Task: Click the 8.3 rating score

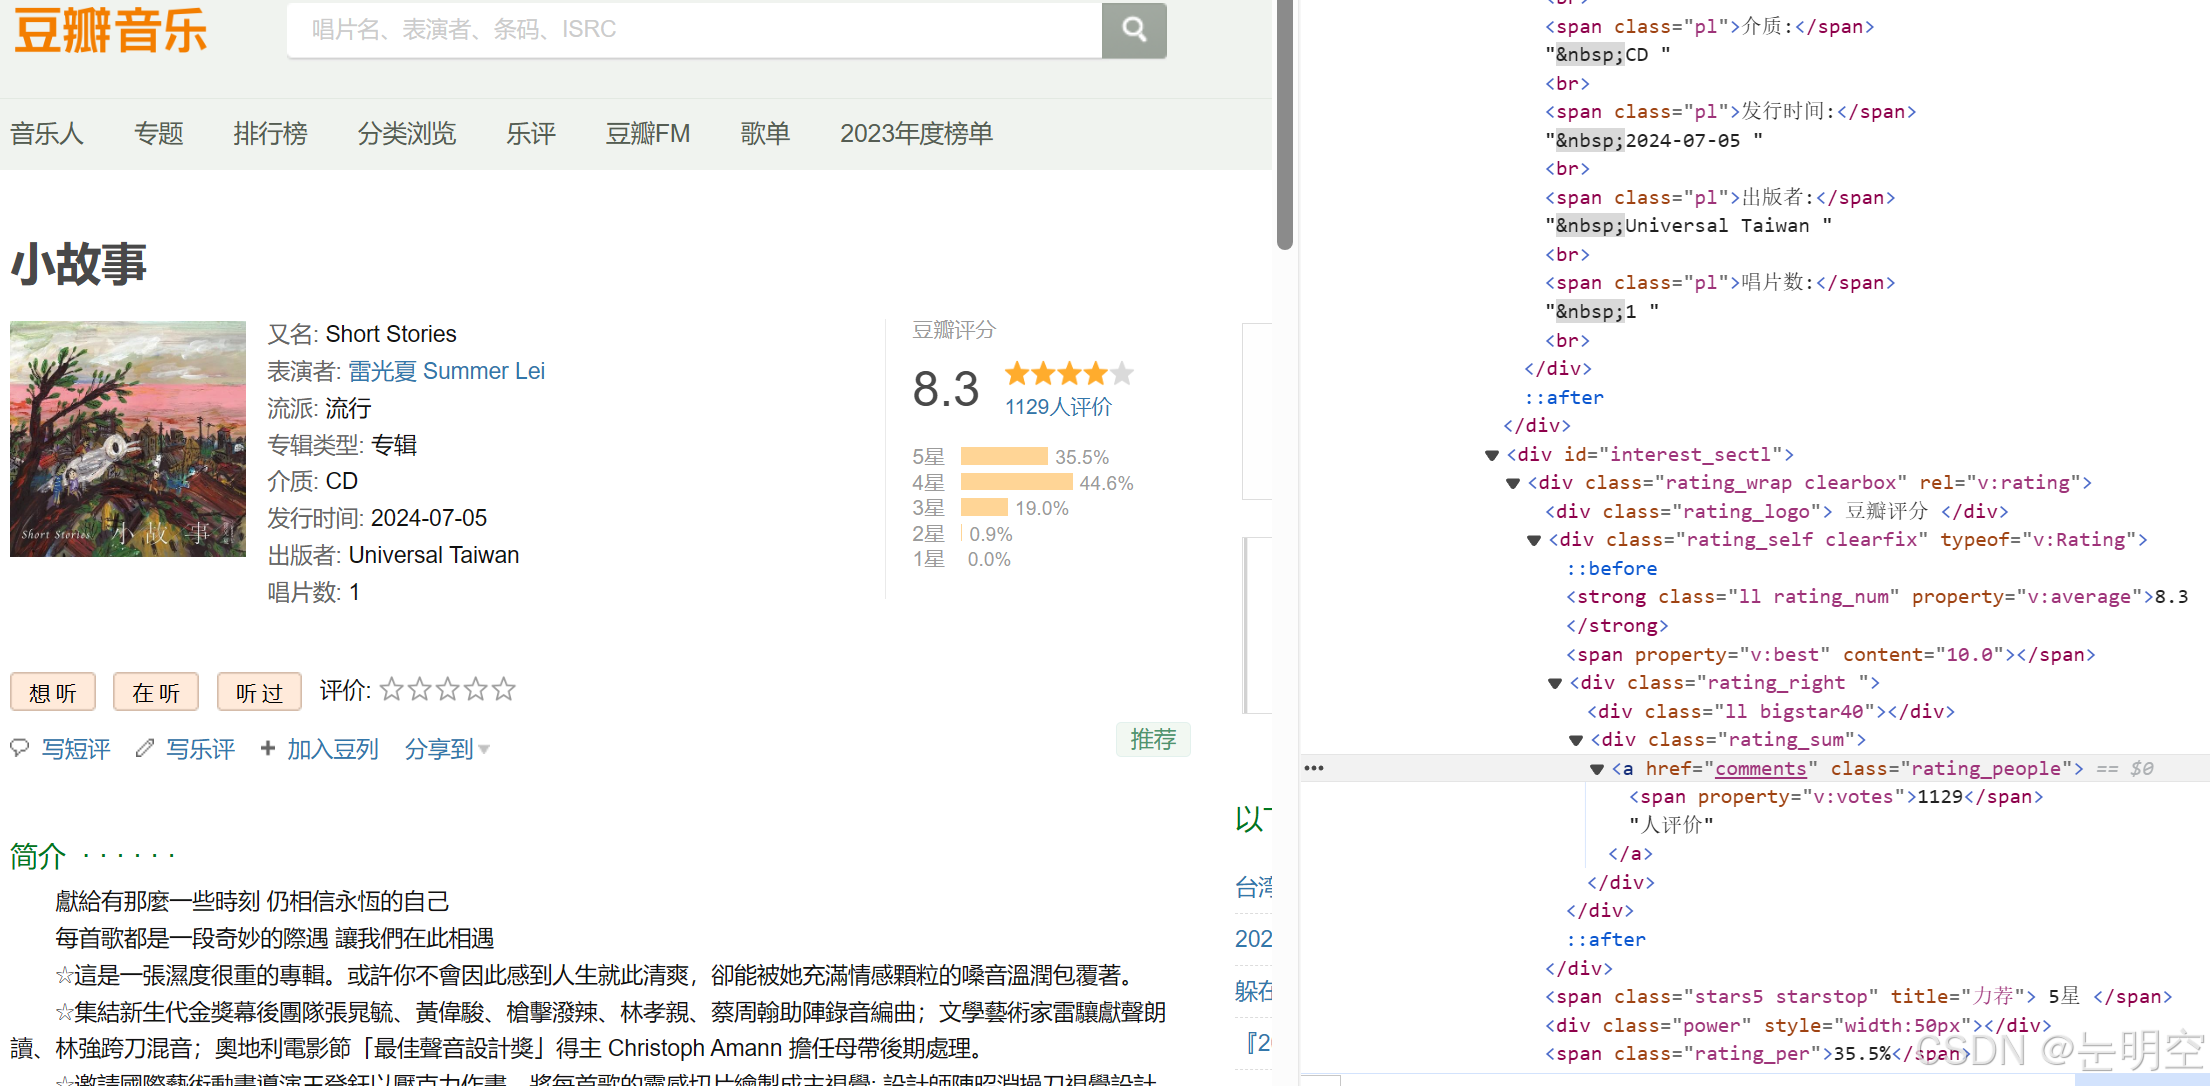Action: tap(946, 389)
